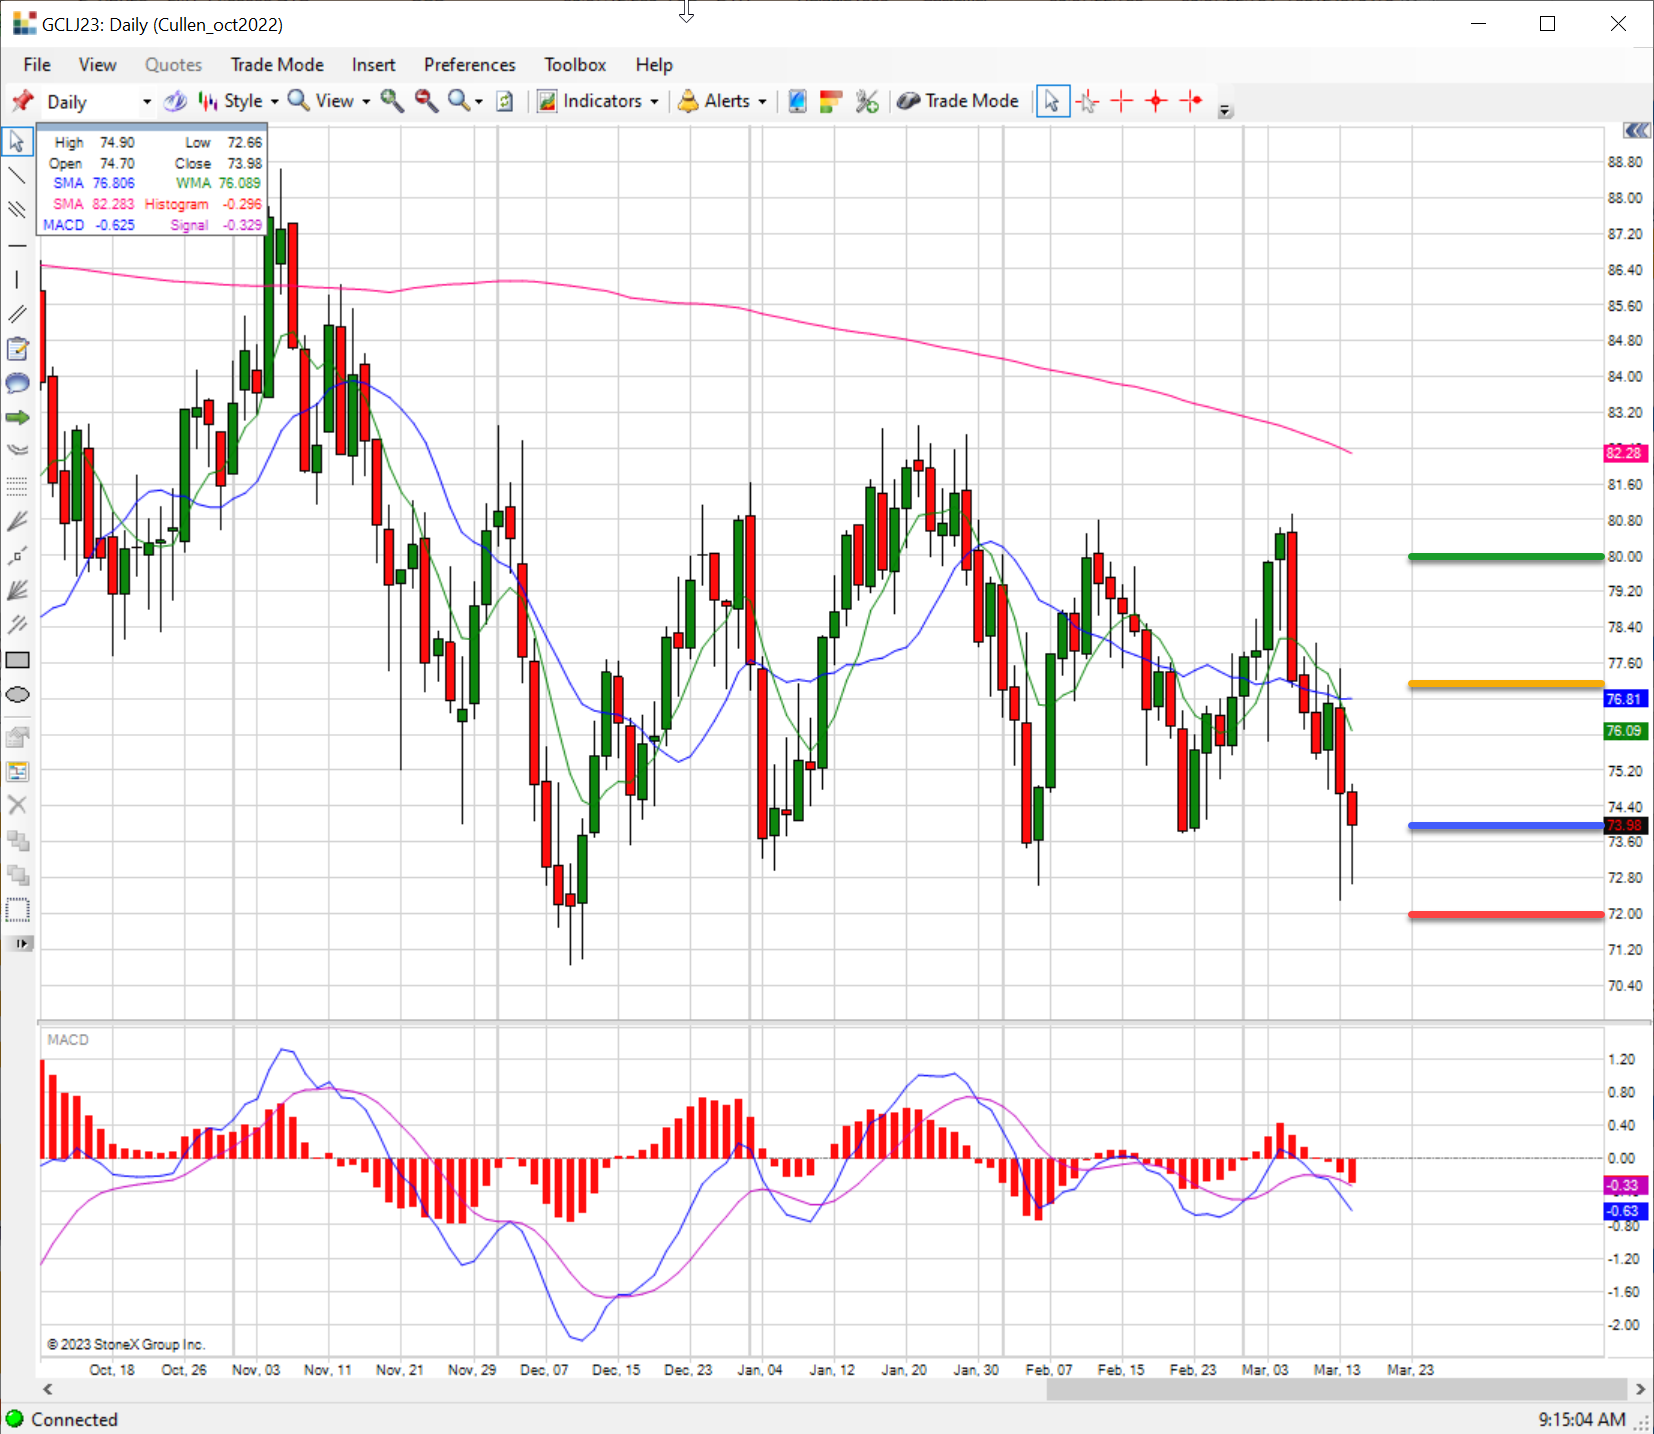Viewport: 1654px width, 1434px height.
Task: Open the Daily timeframe dropdown
Action: pos(98,102)
